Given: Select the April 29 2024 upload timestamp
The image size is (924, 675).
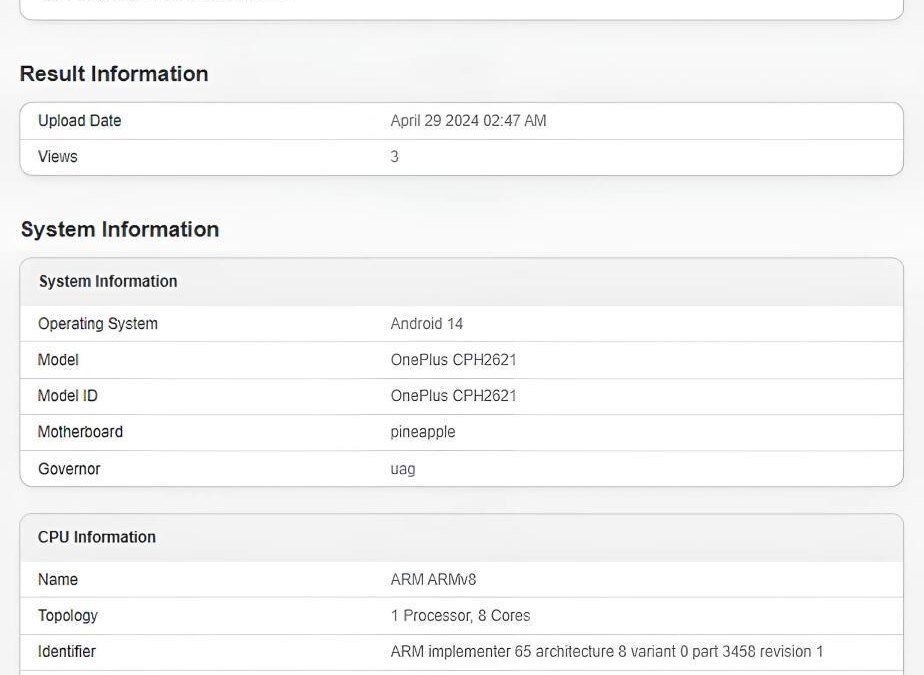Looking at the screenshot, I should point(468,121).
